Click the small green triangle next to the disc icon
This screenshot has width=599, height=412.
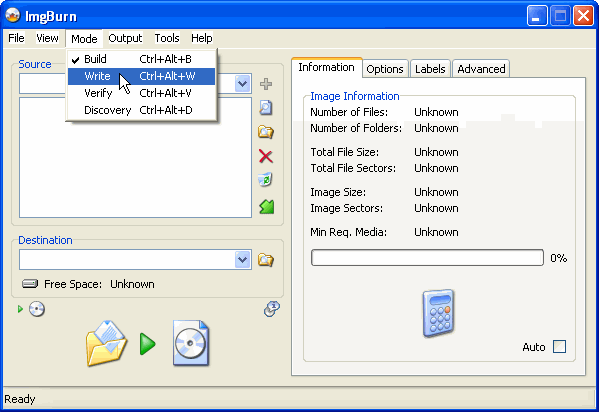coord(20,309)
